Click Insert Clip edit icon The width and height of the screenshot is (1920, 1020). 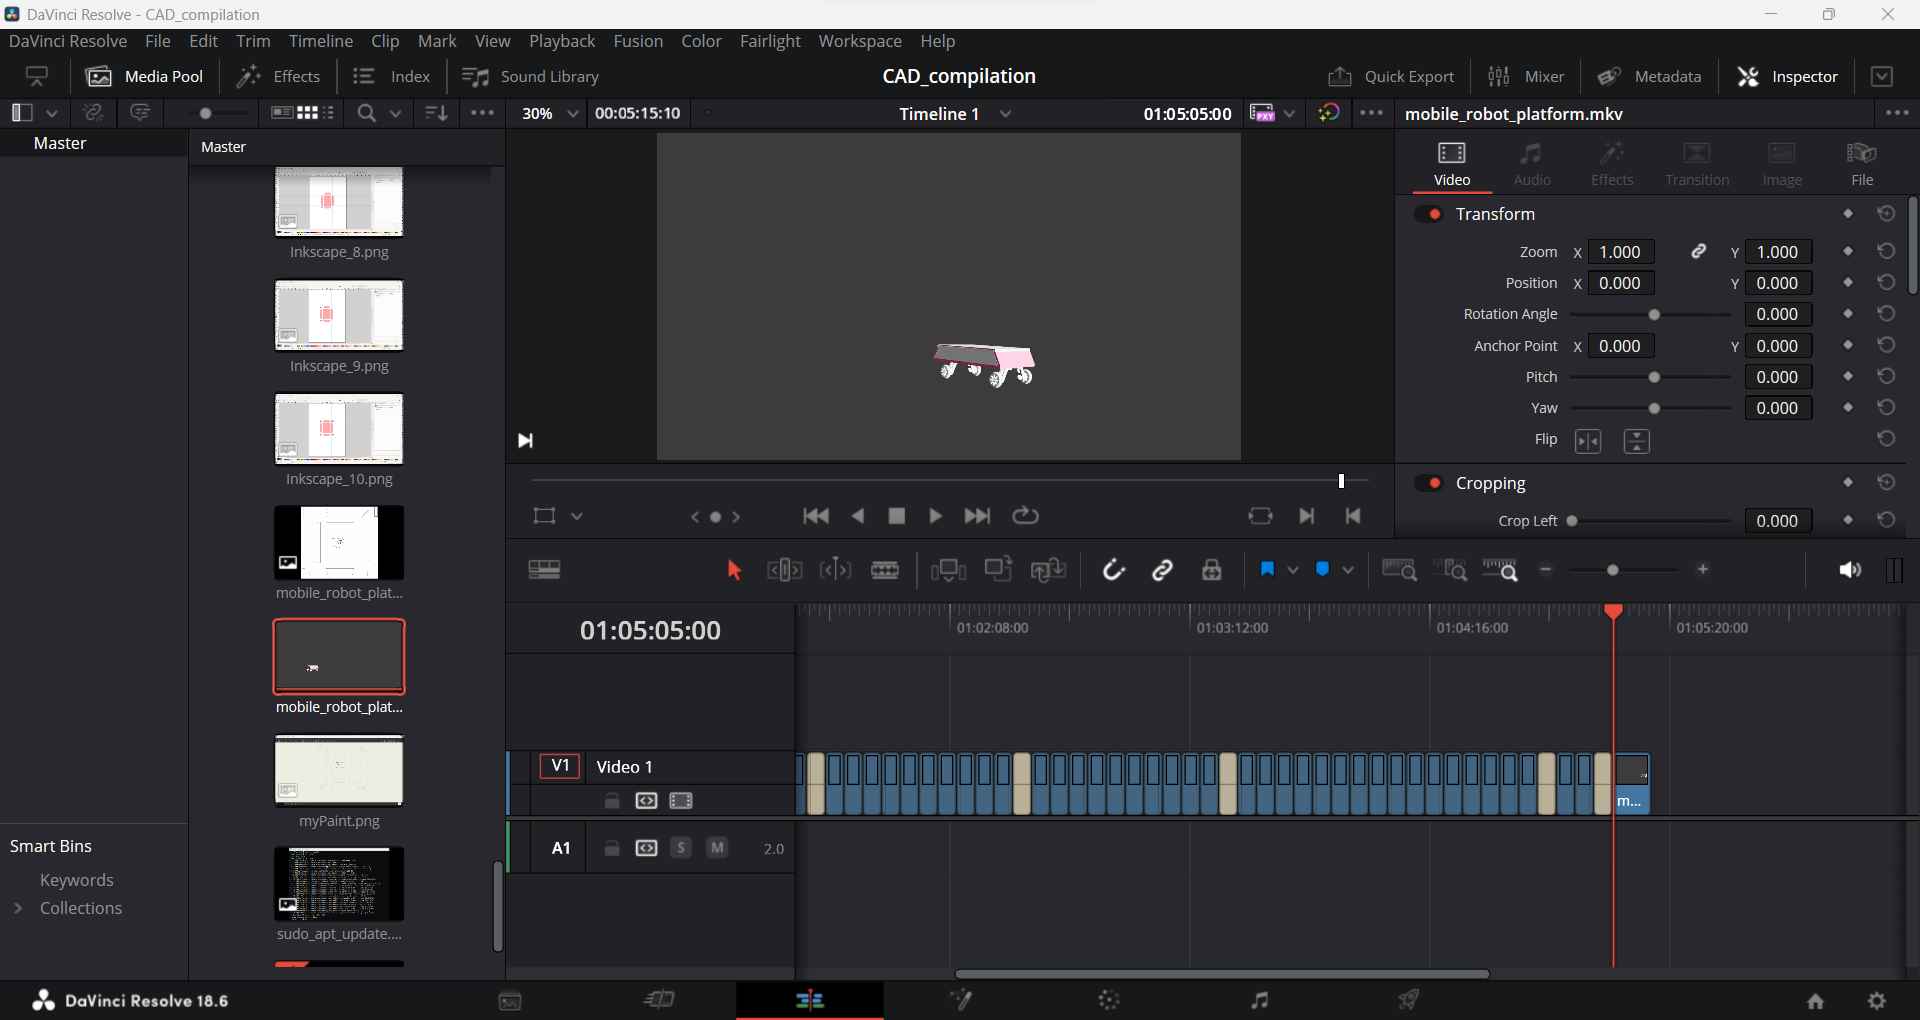pyautogui.click(x=948, y=570)
